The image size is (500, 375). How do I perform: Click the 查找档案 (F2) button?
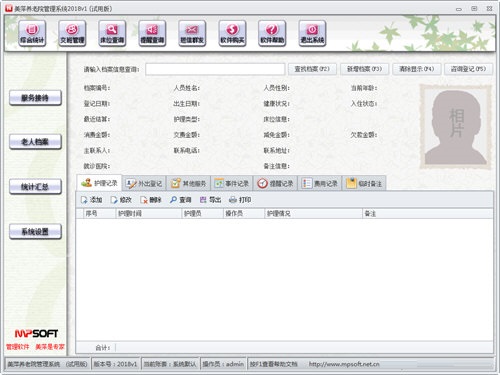(312, 69)
